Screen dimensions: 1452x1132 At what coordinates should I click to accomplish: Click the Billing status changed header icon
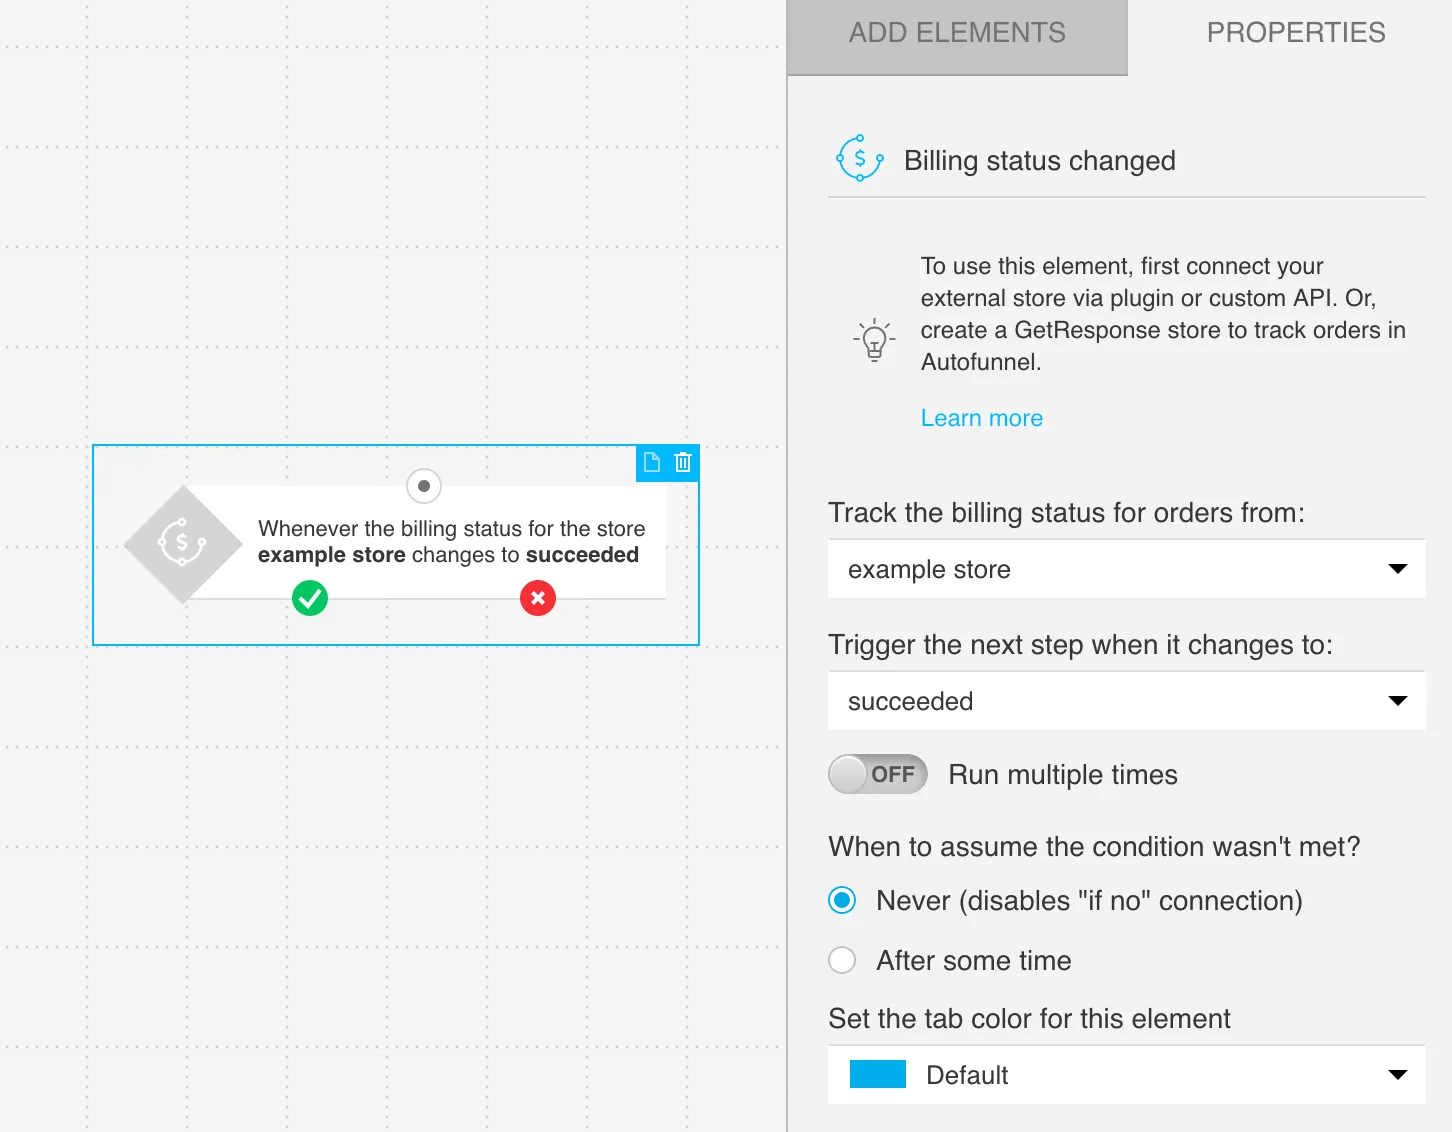(x=860, y=159)
